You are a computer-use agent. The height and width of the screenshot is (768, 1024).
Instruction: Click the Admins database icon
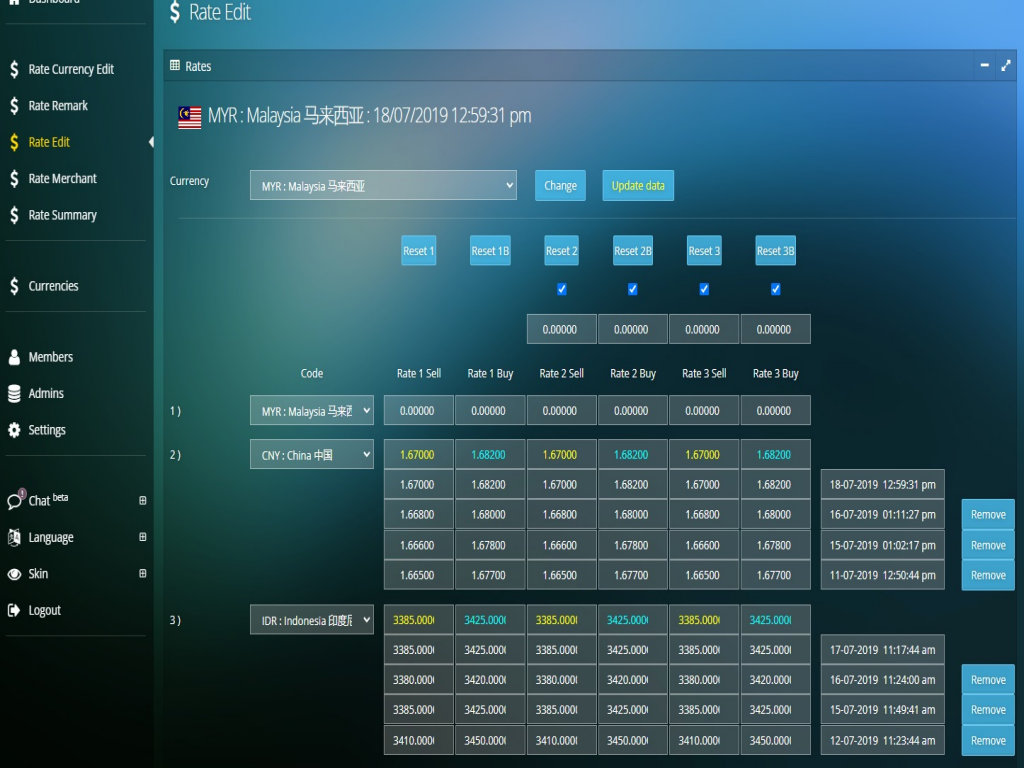click(x=14, y=394)
